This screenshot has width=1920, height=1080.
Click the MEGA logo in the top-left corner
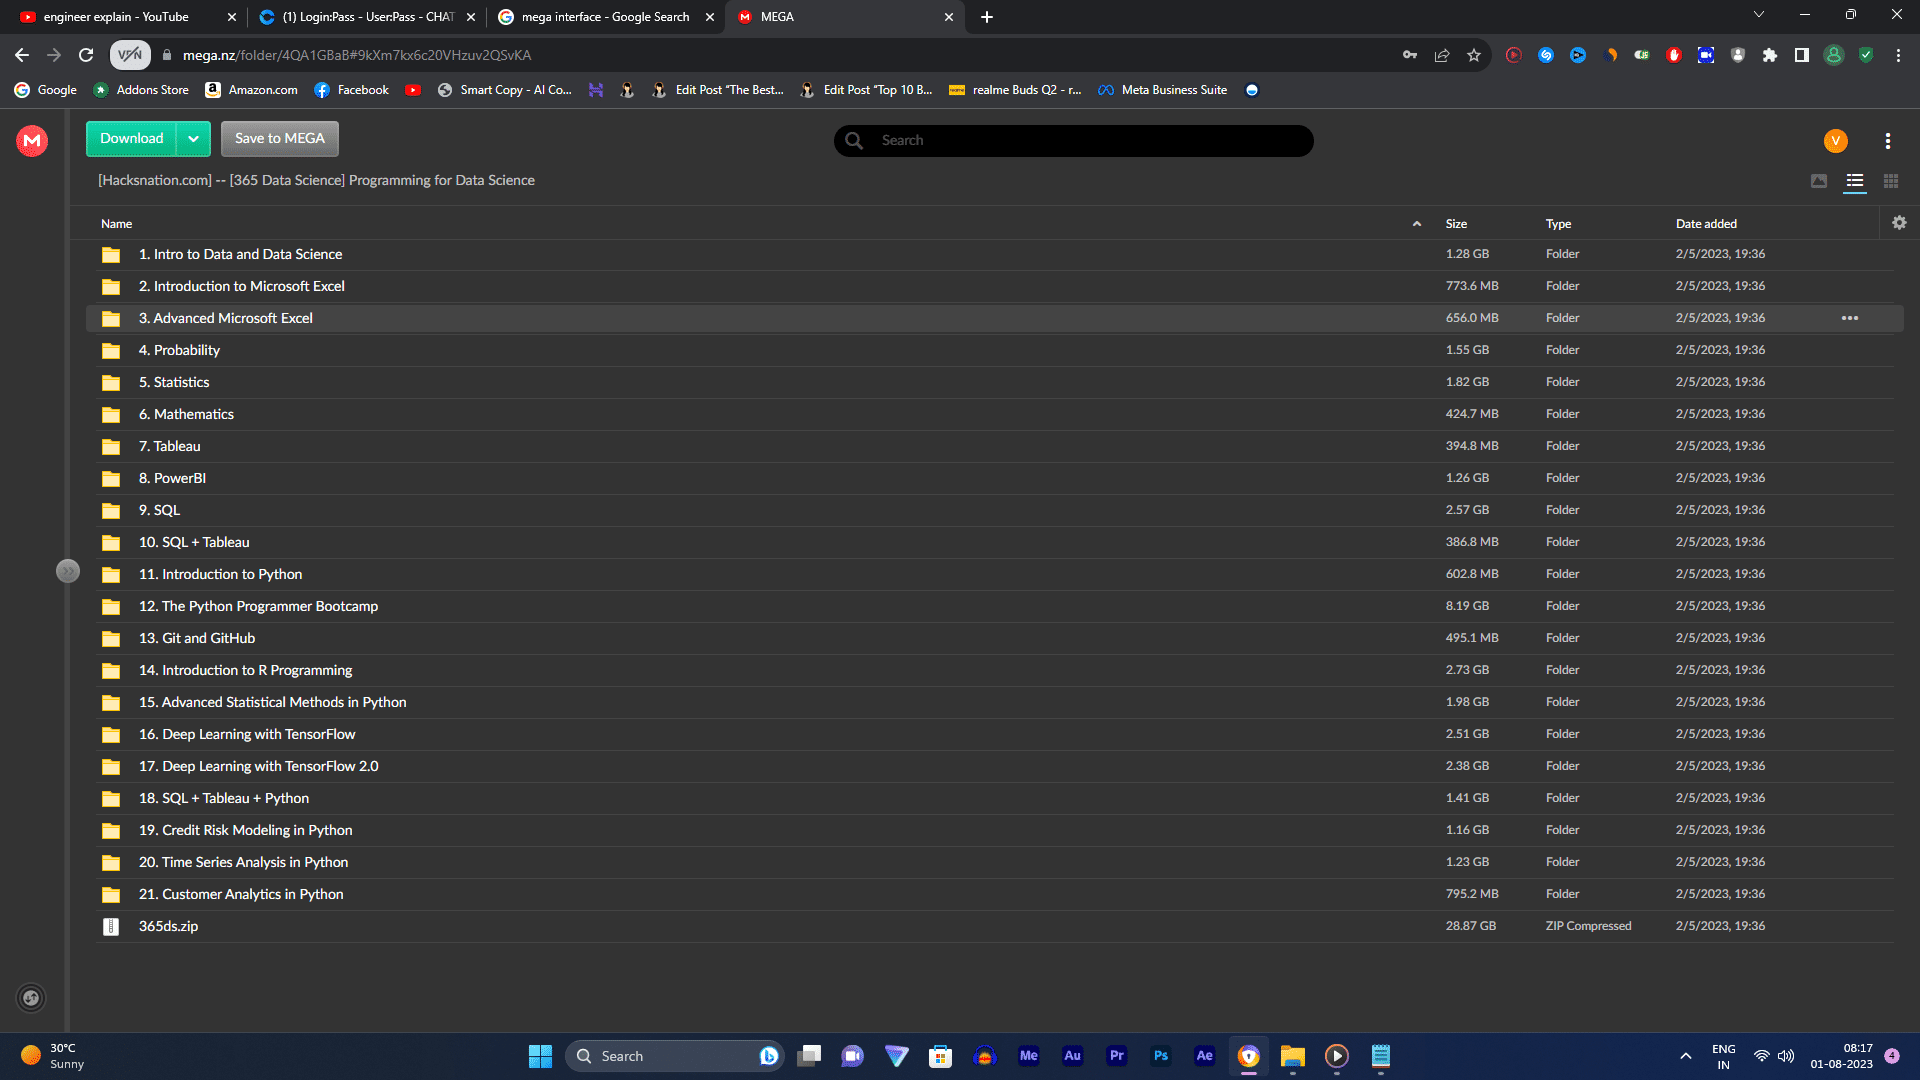pyautogui.click(x=31, y=140)
